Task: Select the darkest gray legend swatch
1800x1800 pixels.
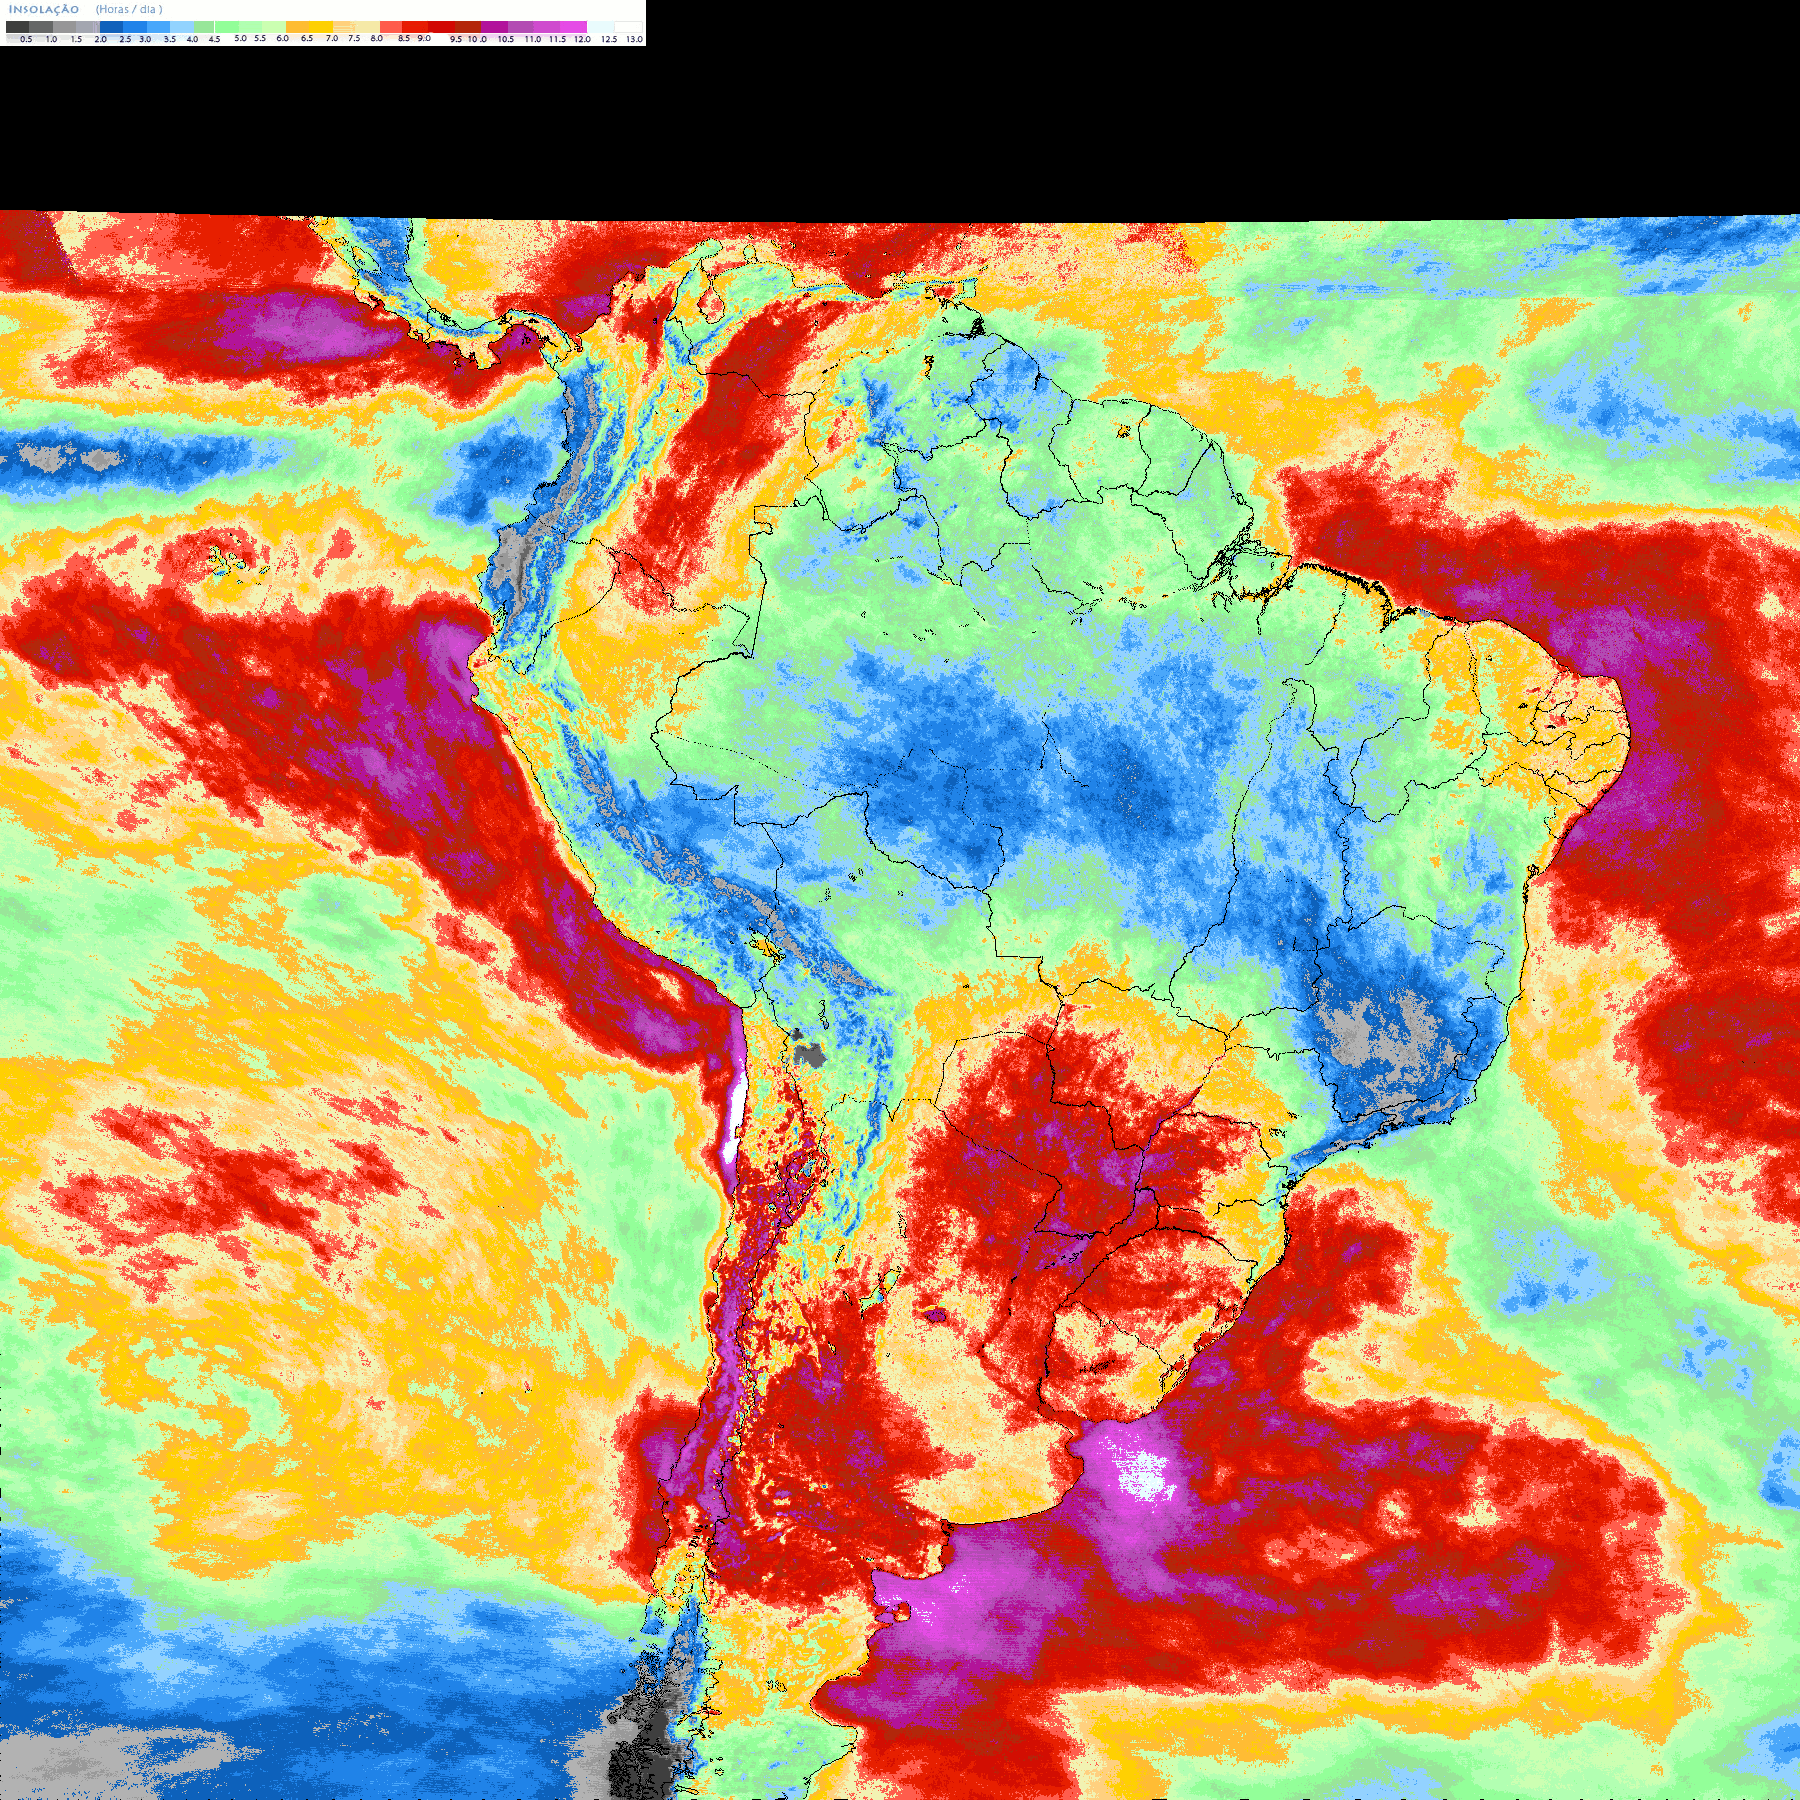Action: pos(17,27)
